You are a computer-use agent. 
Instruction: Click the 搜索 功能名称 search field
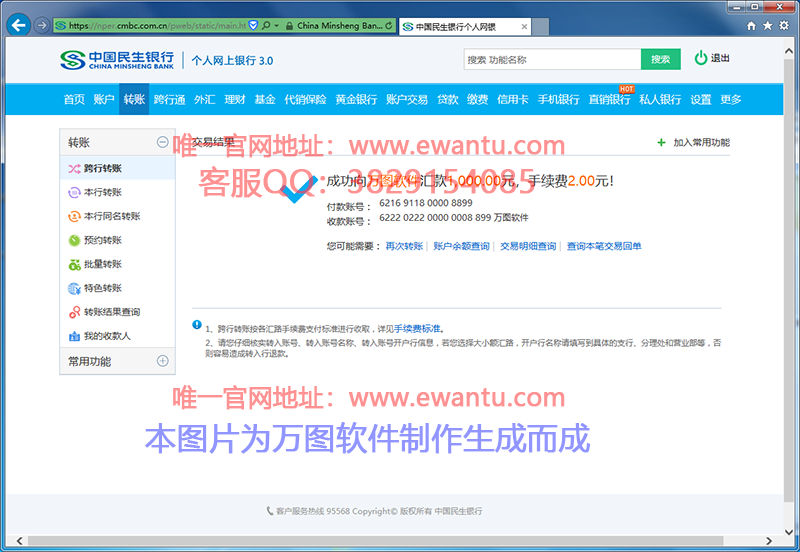[x=552, y=59]
